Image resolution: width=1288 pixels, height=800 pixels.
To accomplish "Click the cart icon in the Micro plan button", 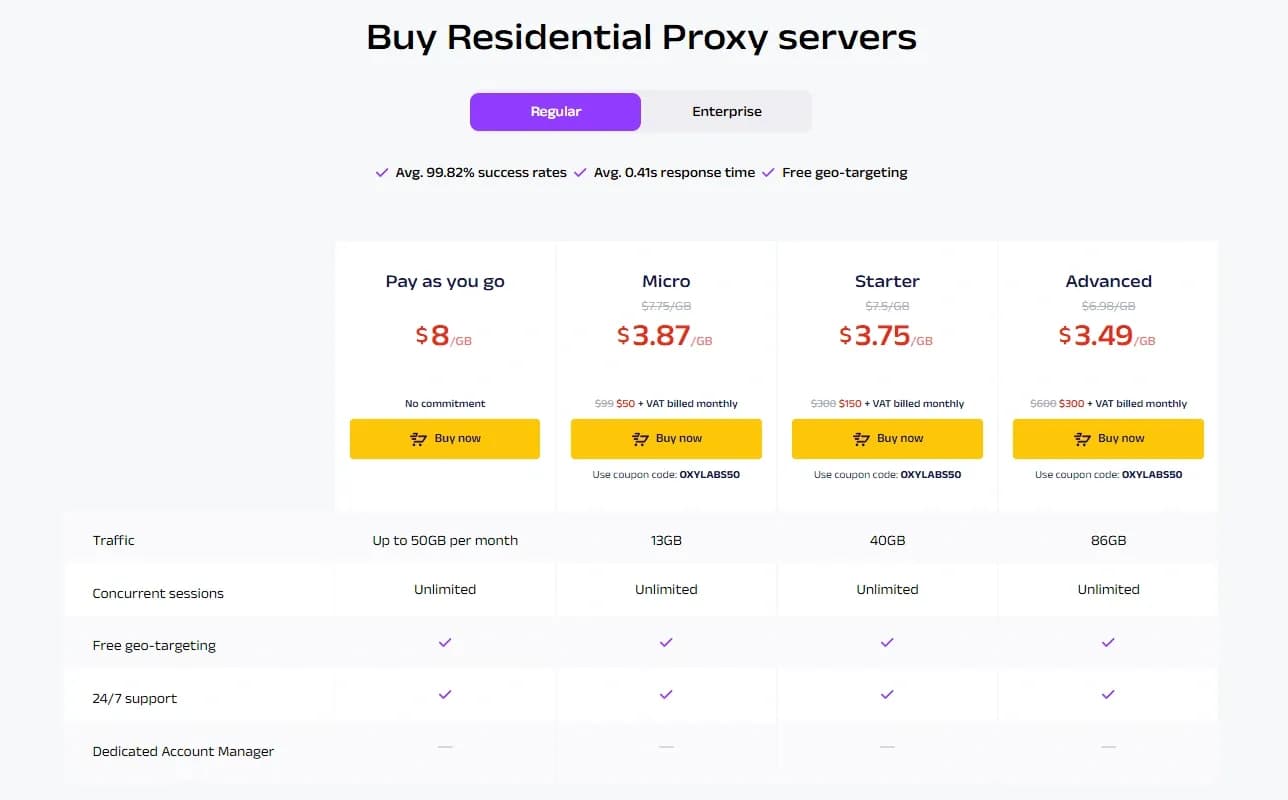I will [640, 438].
